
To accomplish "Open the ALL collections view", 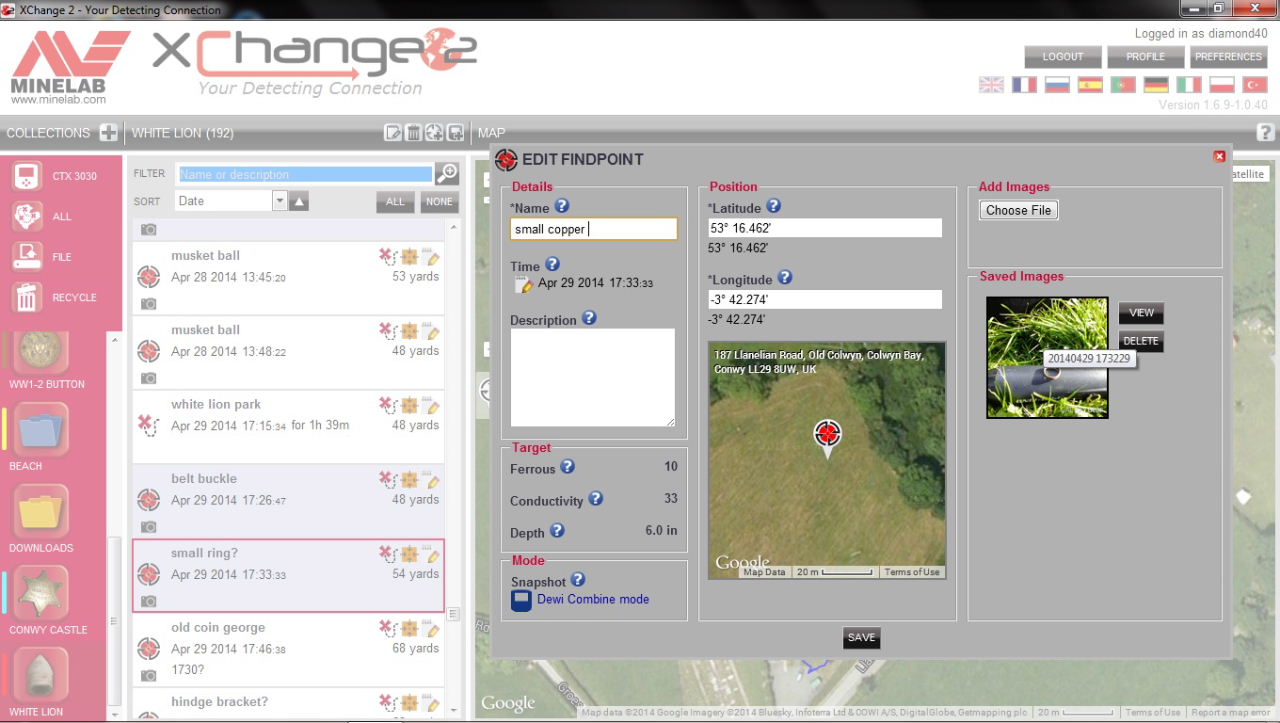I will pos(27,216).
